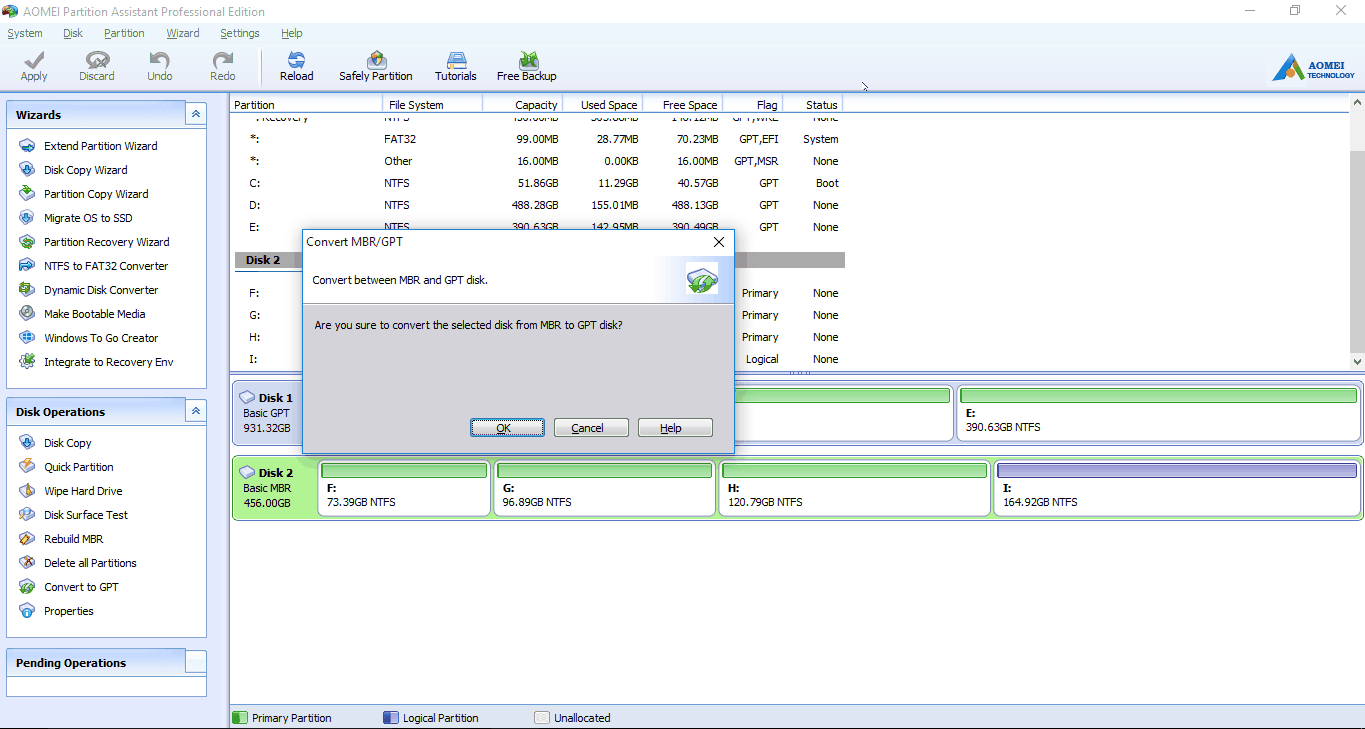This screenshot has height=729, width=1365.
Task: Close the Convert MBR/GPT dialog
Action: pos(718,242)
